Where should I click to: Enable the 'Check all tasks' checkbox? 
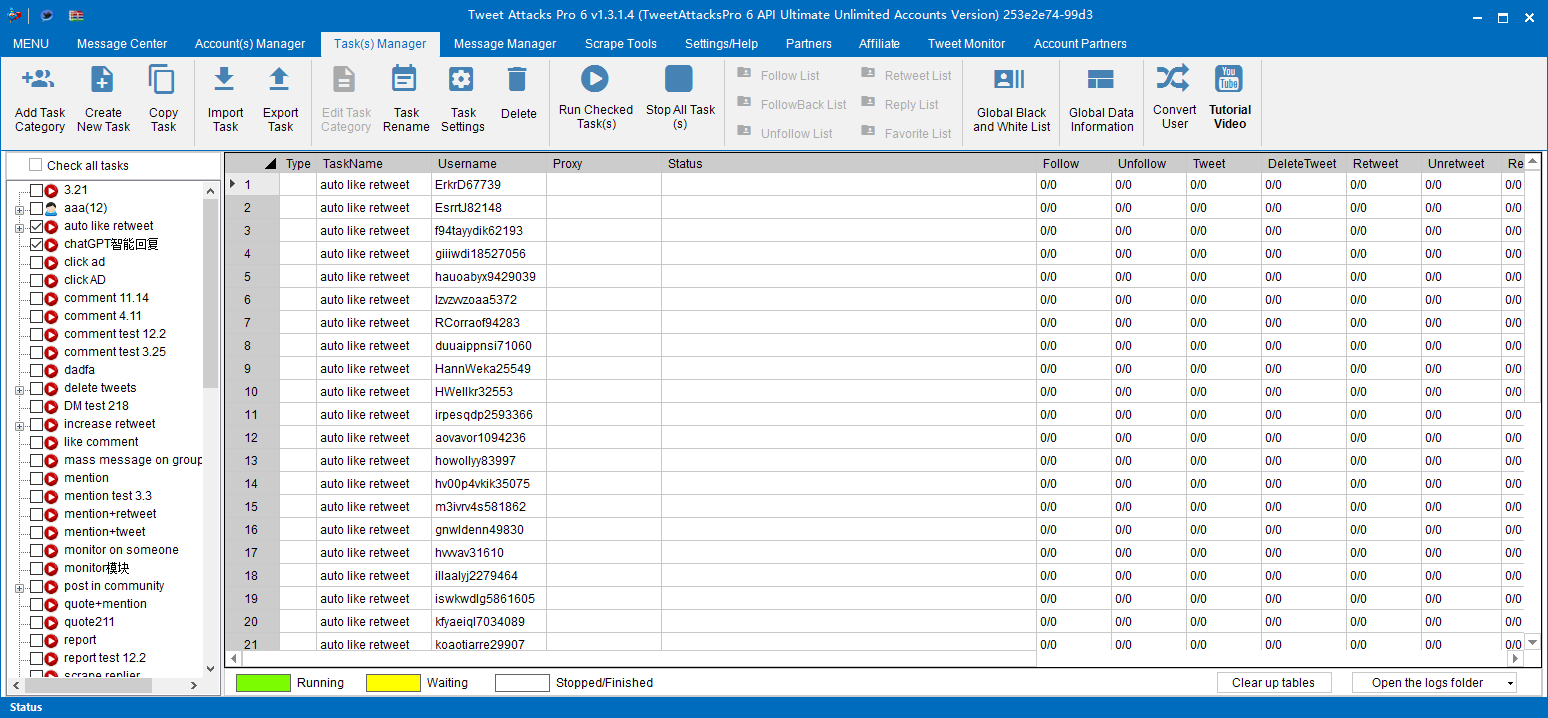pos(36,165)
